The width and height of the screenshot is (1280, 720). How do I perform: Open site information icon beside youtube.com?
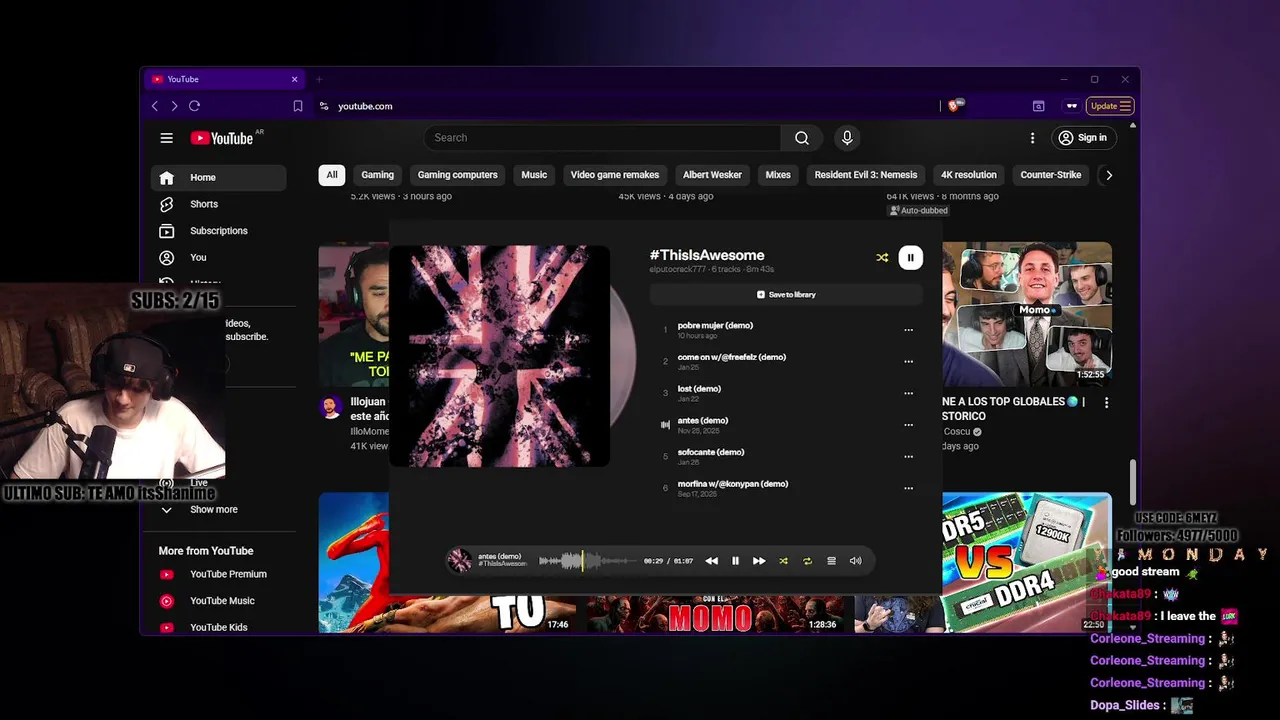323,106
